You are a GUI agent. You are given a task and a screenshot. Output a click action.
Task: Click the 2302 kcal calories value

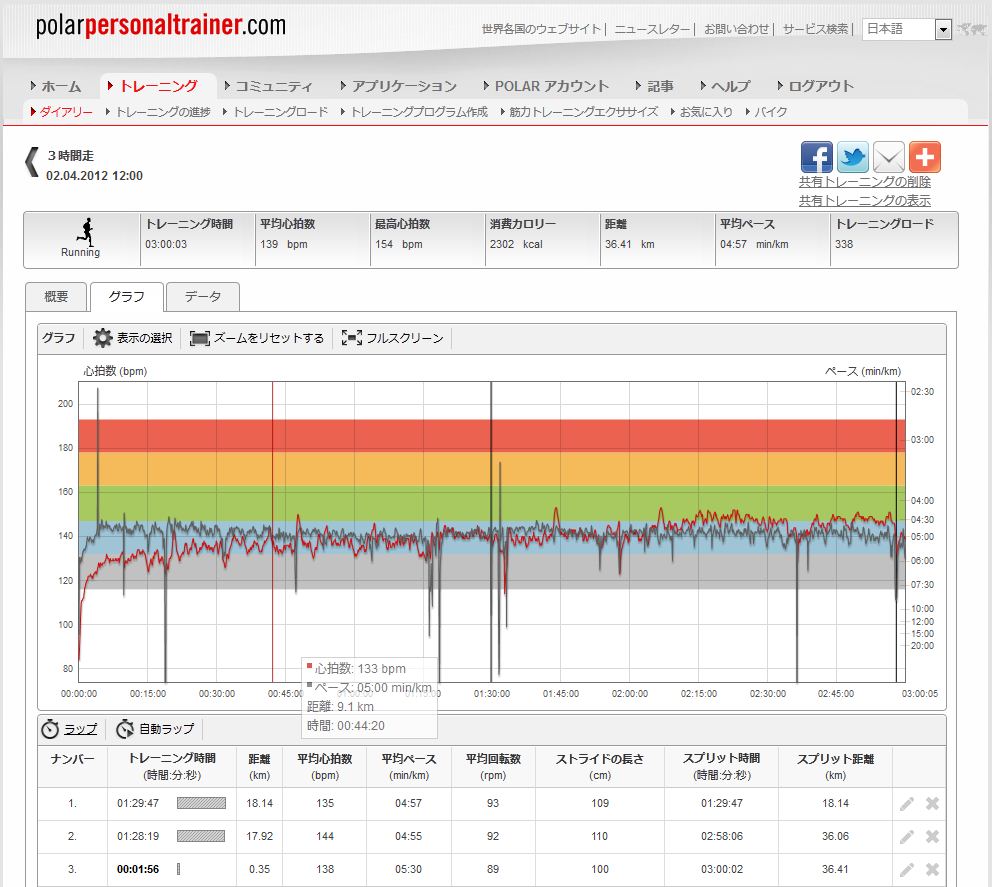point(516,244)
